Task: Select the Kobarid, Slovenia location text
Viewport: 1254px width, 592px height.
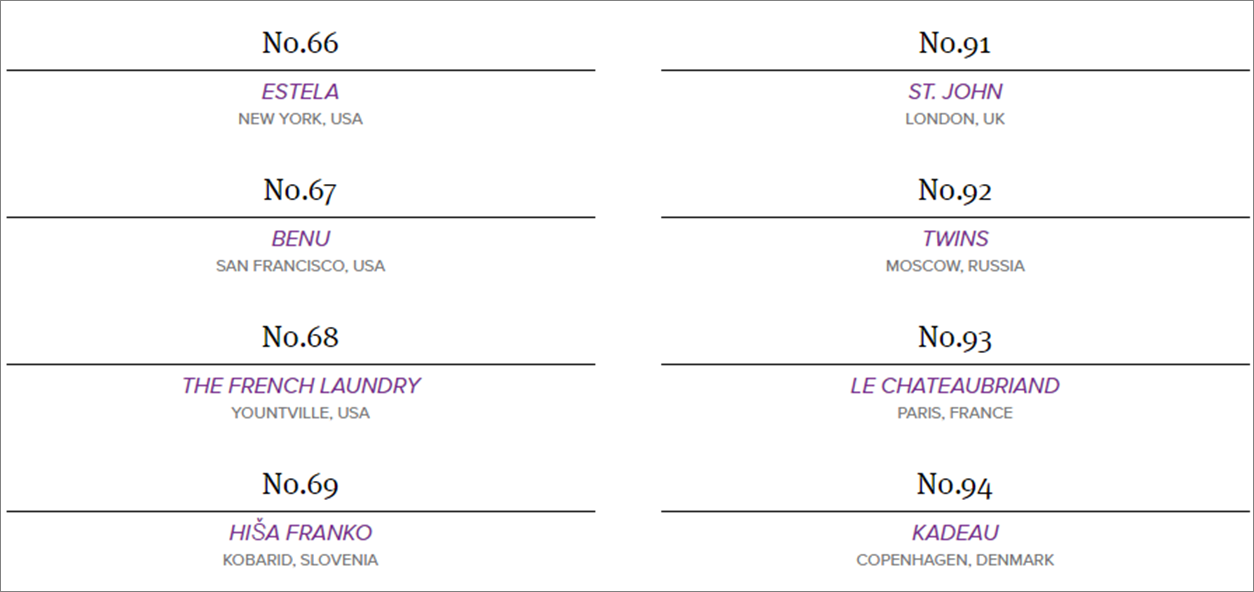Action: 300,560
